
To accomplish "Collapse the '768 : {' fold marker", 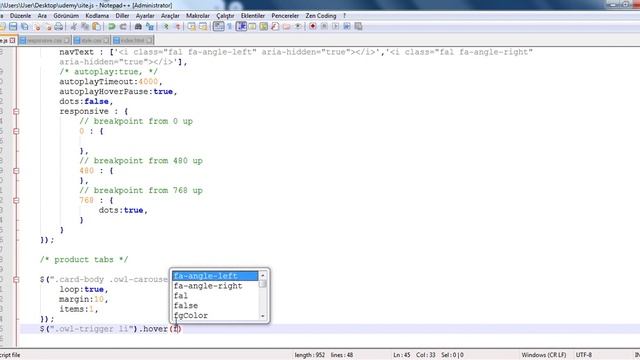I will (x=16, y=200).
